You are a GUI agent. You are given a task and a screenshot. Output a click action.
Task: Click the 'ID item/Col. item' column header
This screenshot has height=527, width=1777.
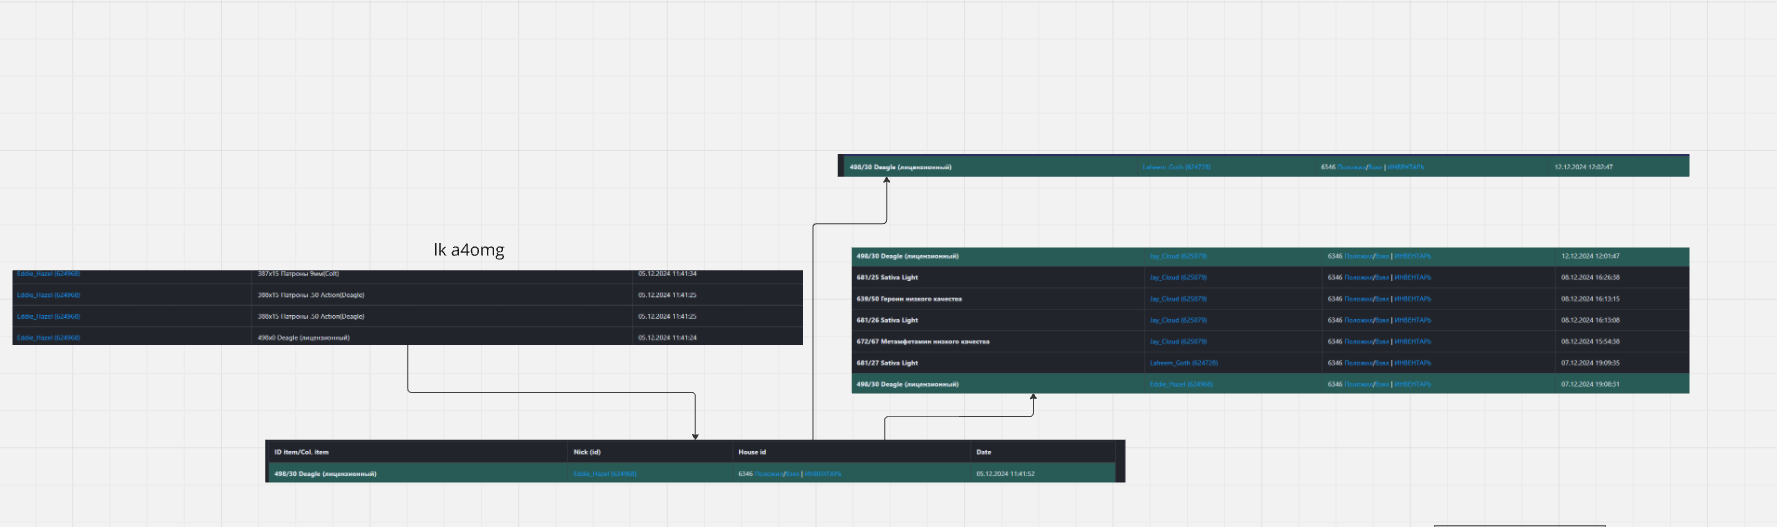301,452
